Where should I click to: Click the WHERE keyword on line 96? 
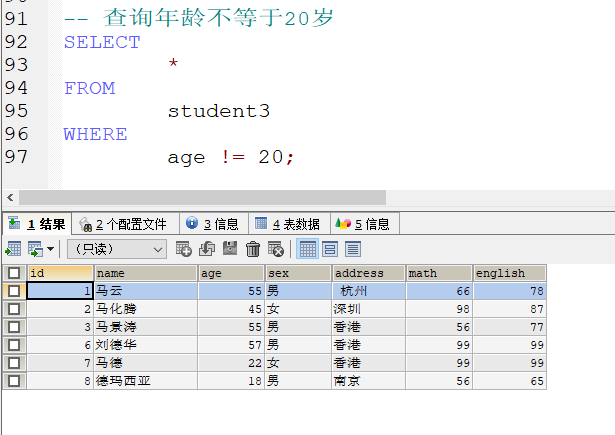[96, 135]
